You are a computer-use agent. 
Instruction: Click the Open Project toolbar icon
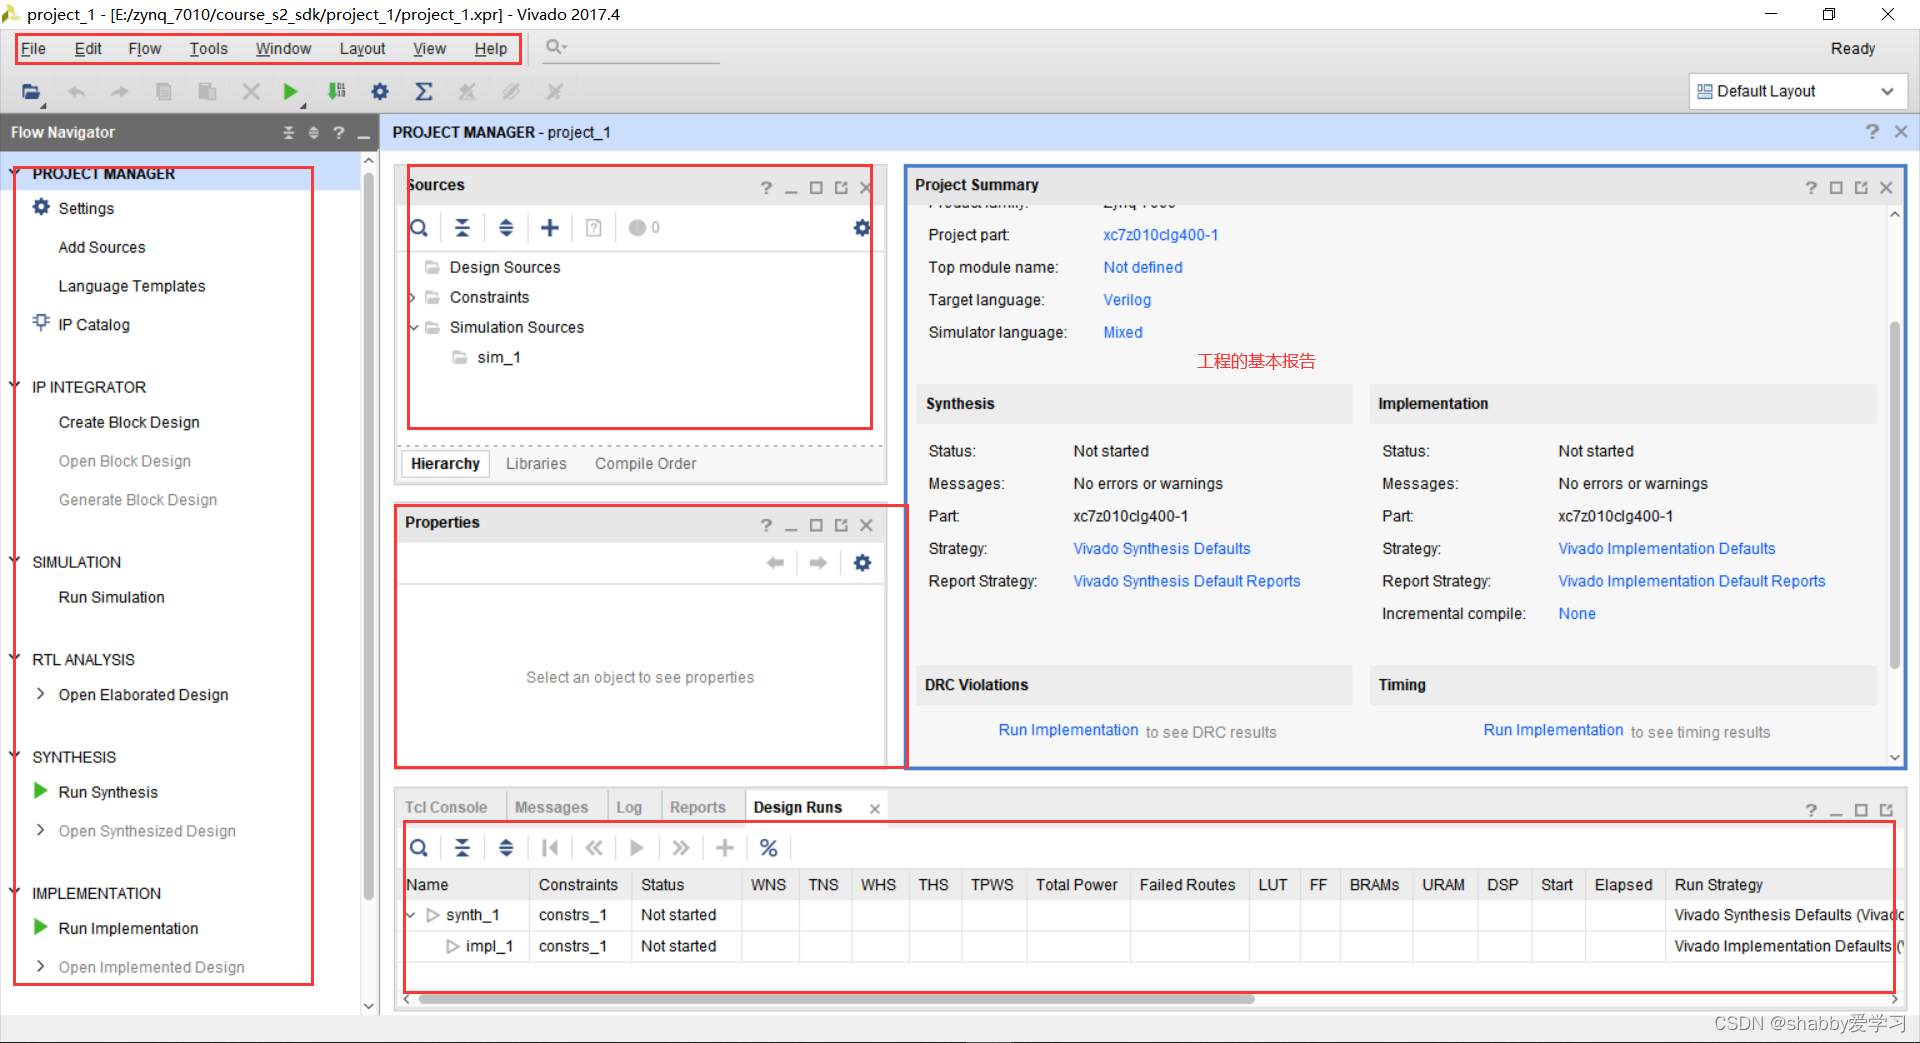click(31, 92)
